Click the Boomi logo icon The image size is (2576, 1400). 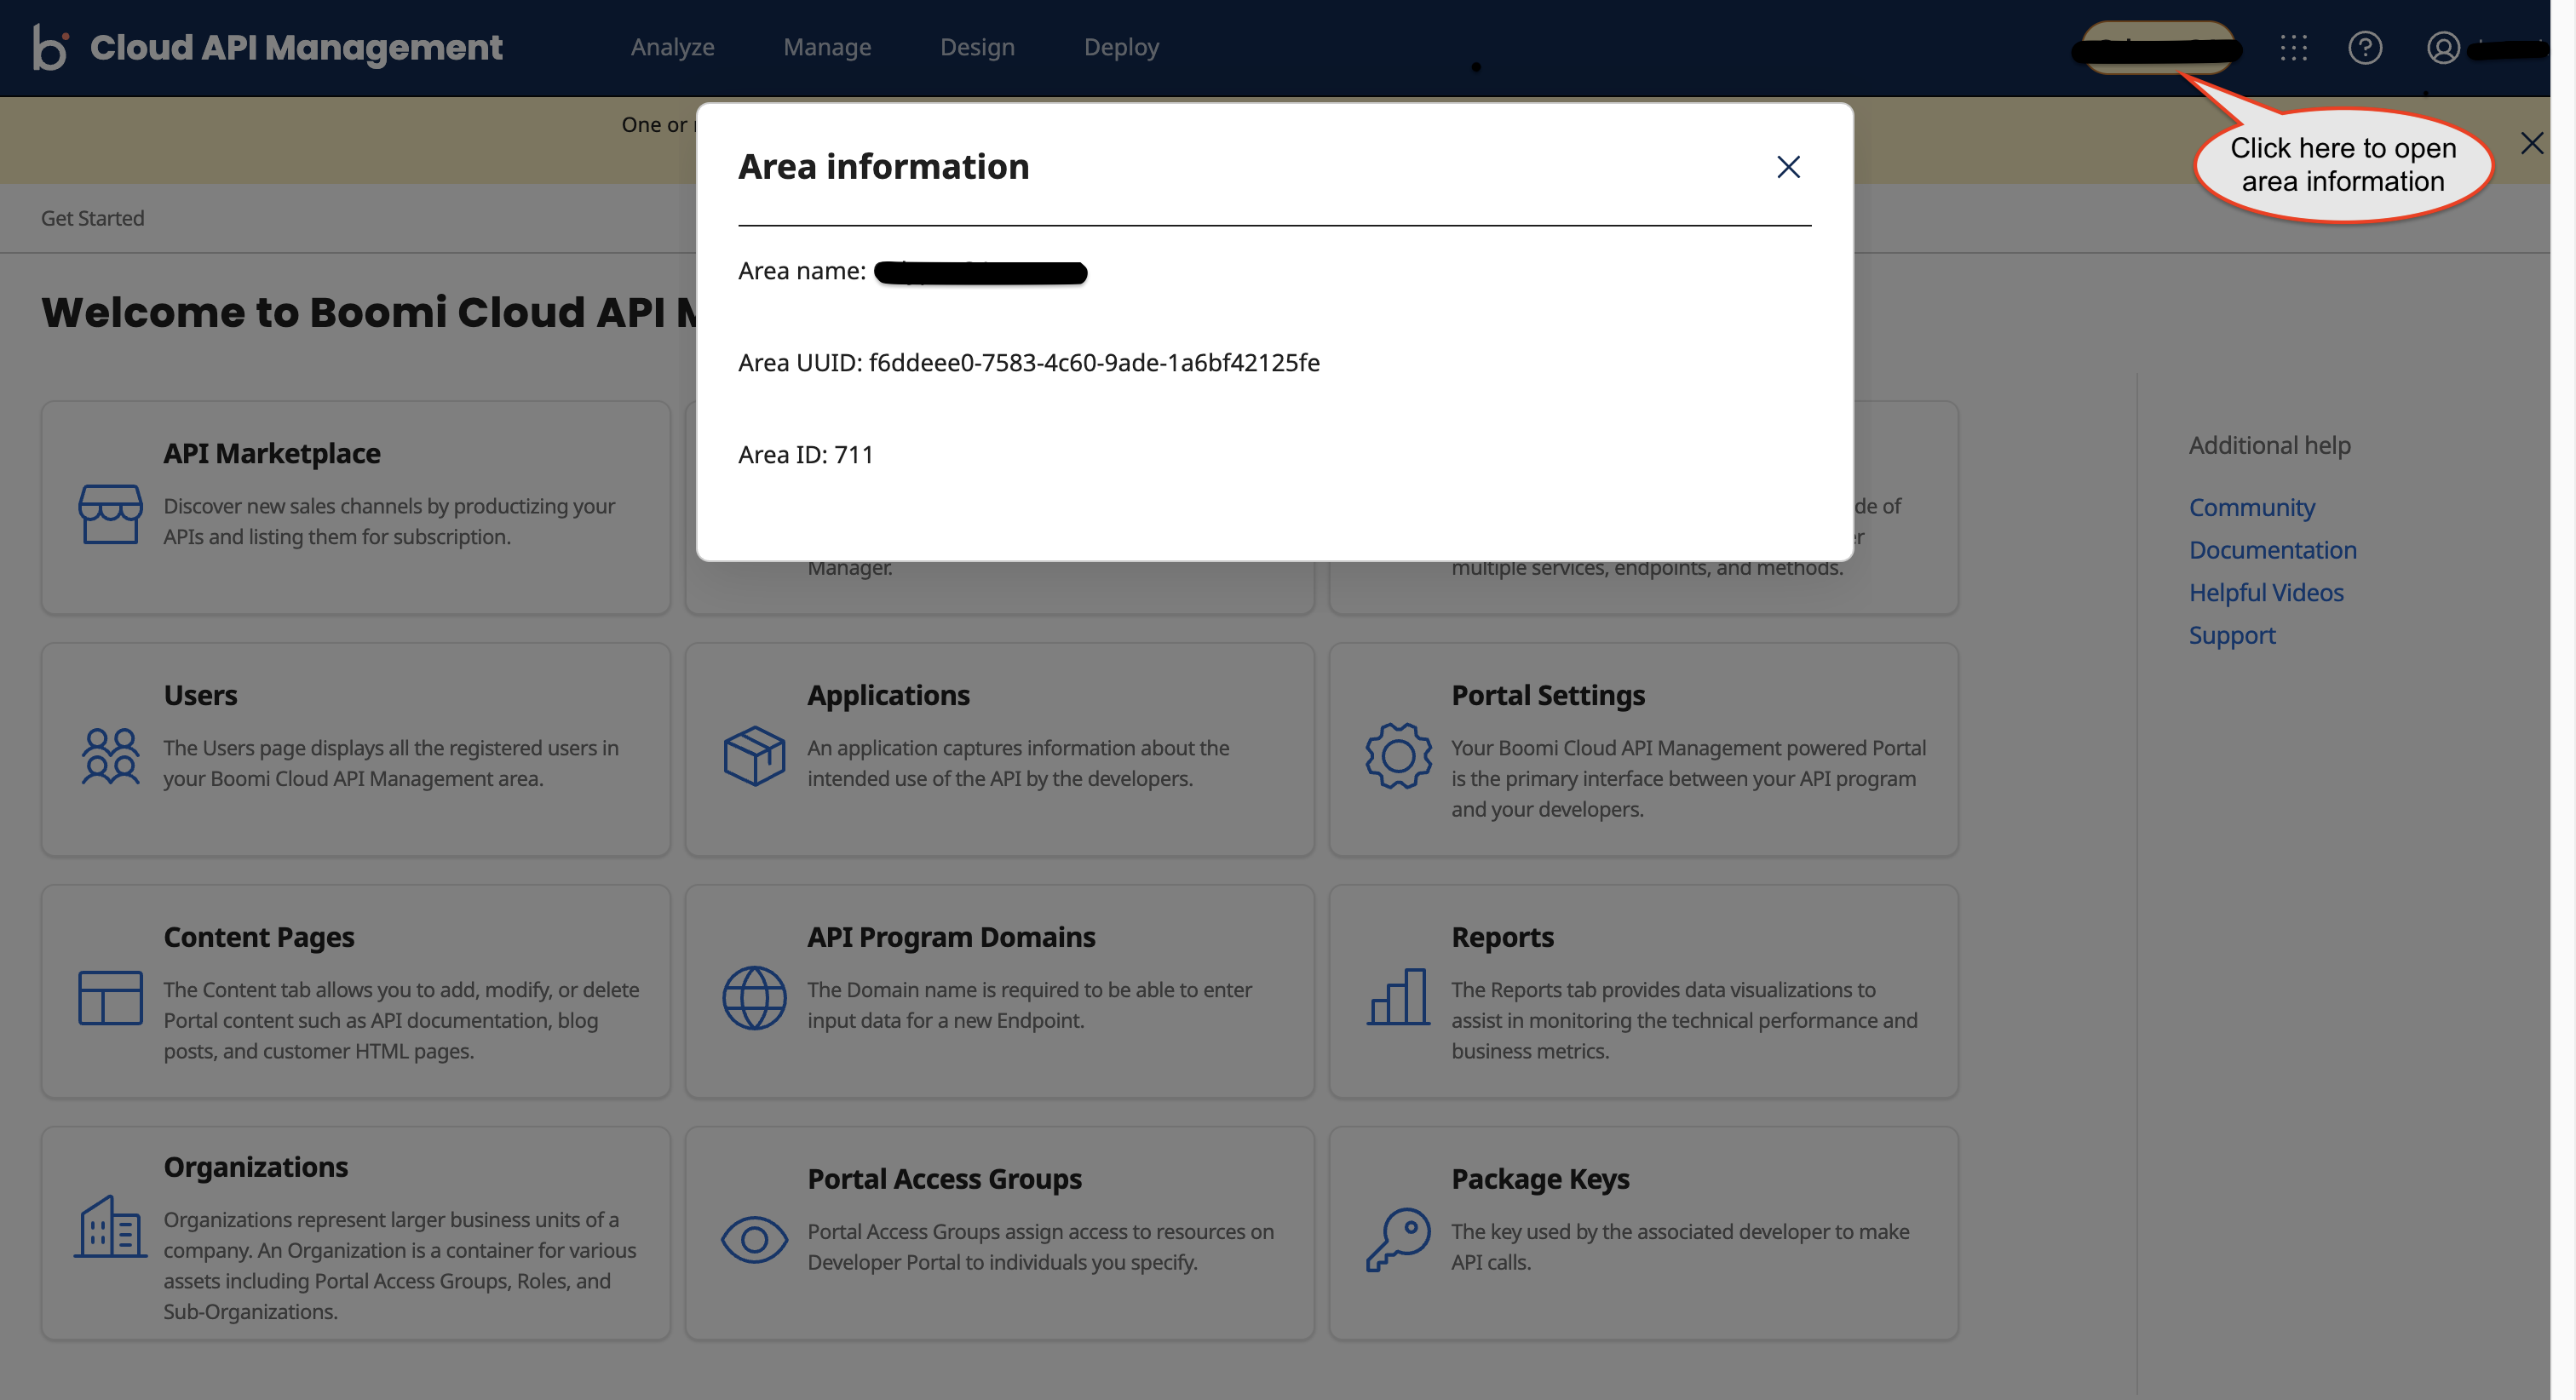[x=50, y=47]
